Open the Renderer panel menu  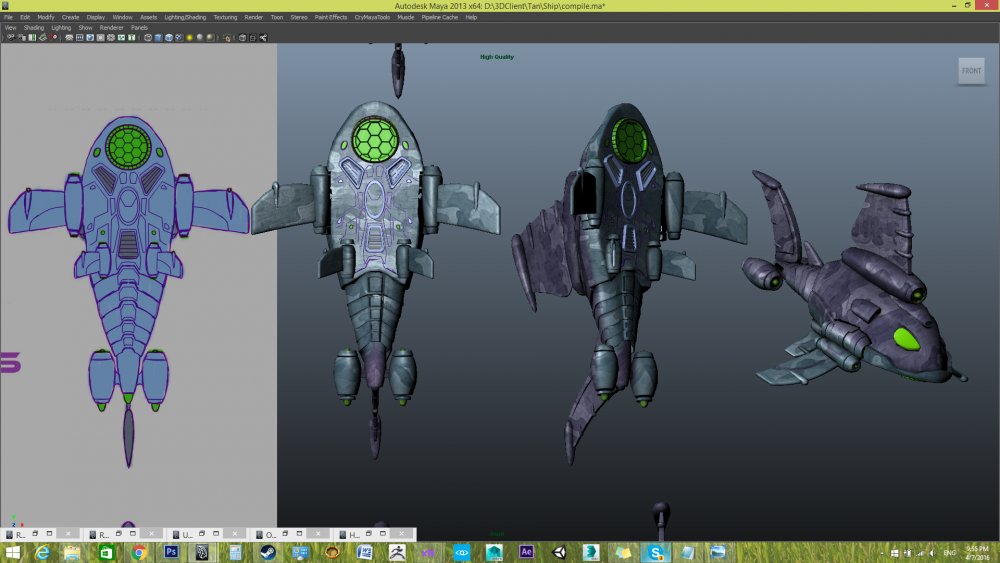click(x=112, y=28)
